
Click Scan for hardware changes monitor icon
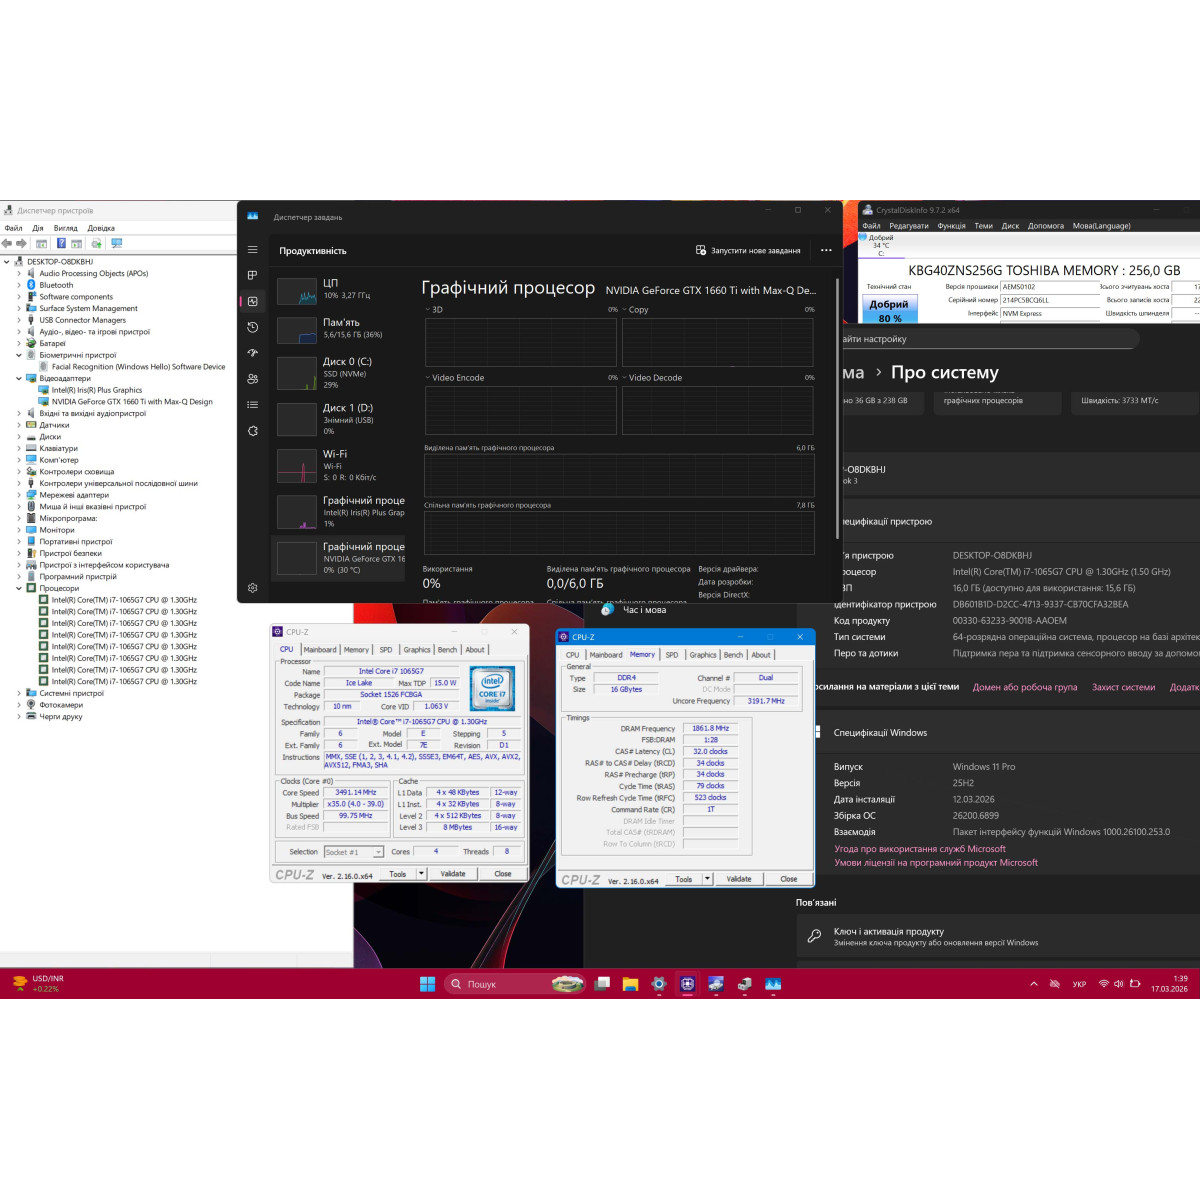(116, 243)
